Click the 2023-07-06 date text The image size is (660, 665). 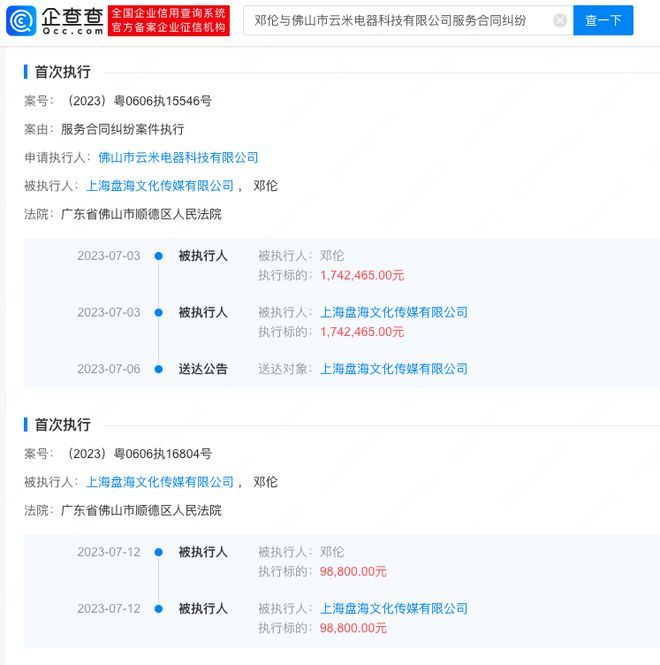point(109,369)
